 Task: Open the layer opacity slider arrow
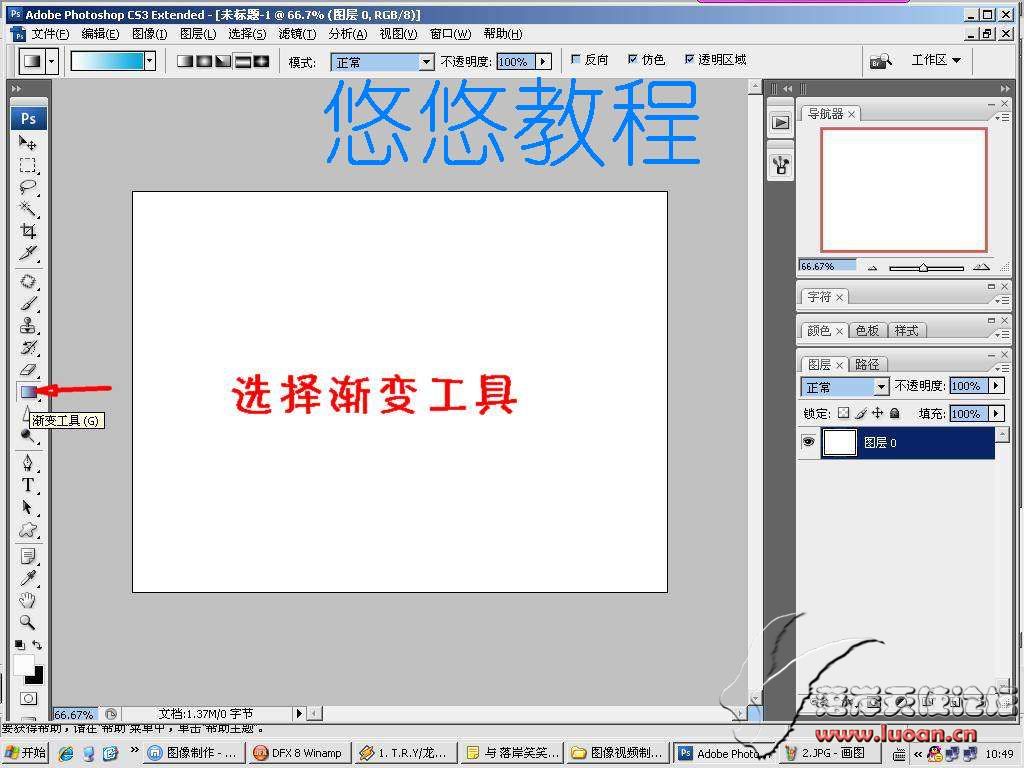[x=996, y=386]
